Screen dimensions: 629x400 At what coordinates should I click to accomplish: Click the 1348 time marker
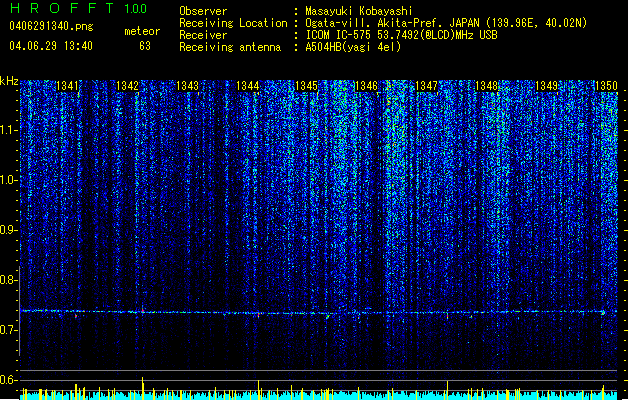(x=486, y=86)
